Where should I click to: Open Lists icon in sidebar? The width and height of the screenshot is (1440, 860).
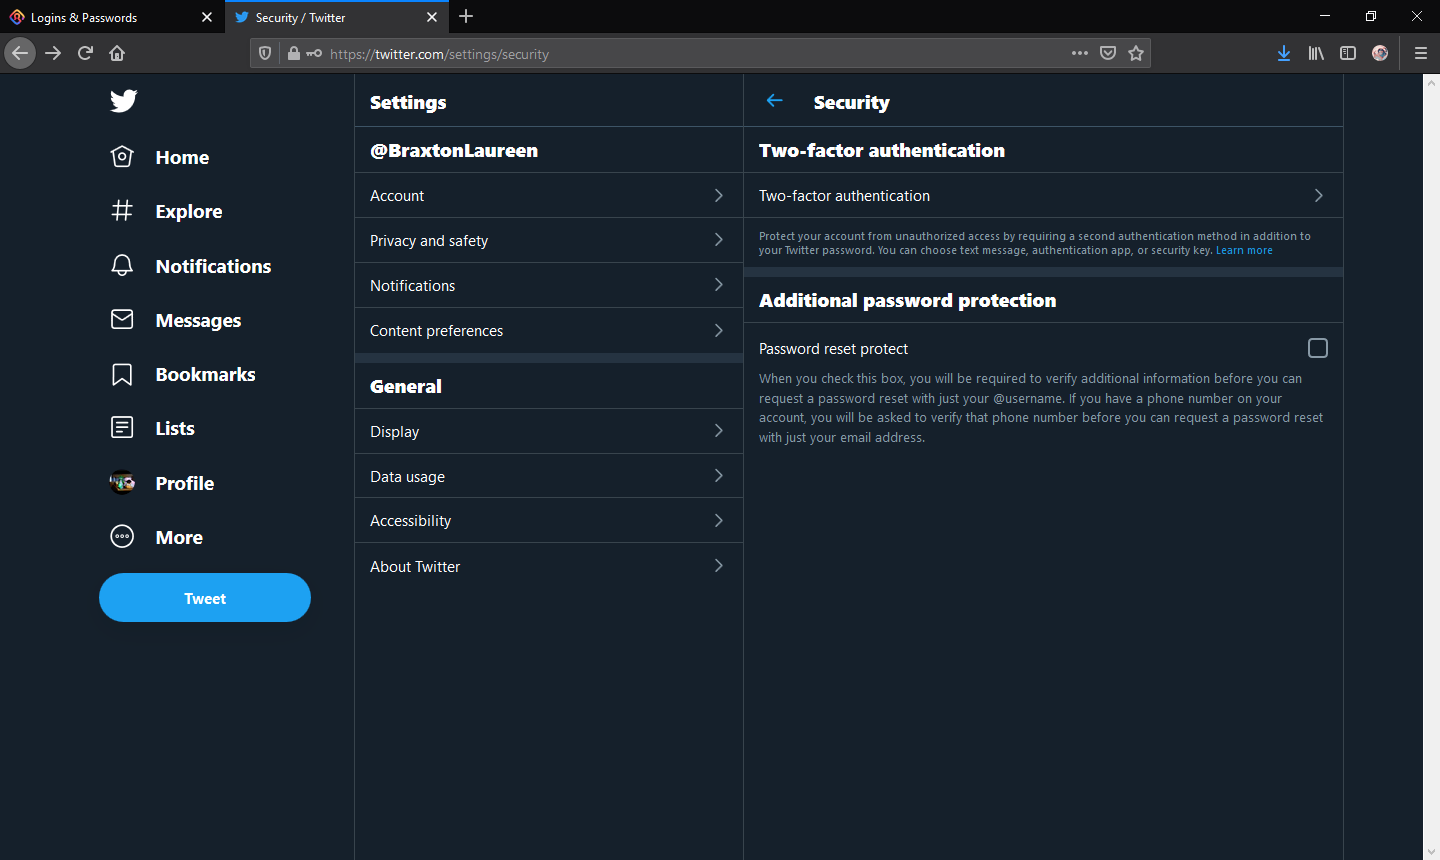pos(122,428)
